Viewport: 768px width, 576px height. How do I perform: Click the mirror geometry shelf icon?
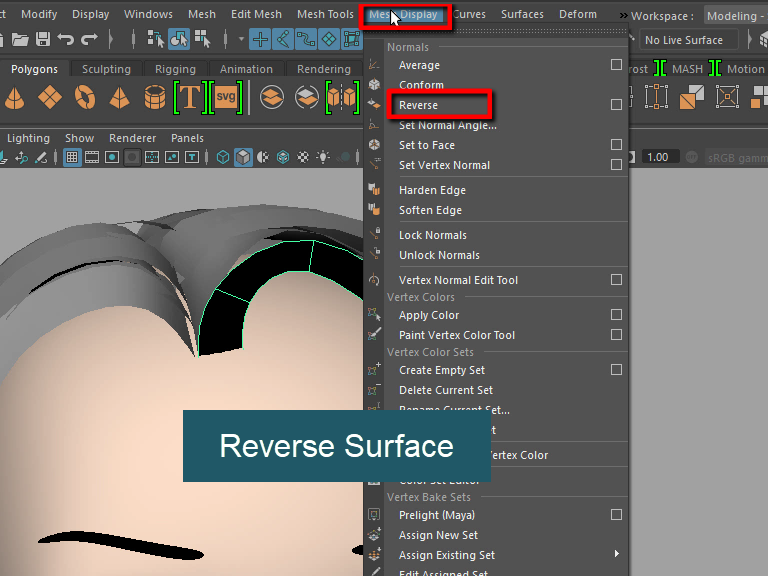coord(341,98)
